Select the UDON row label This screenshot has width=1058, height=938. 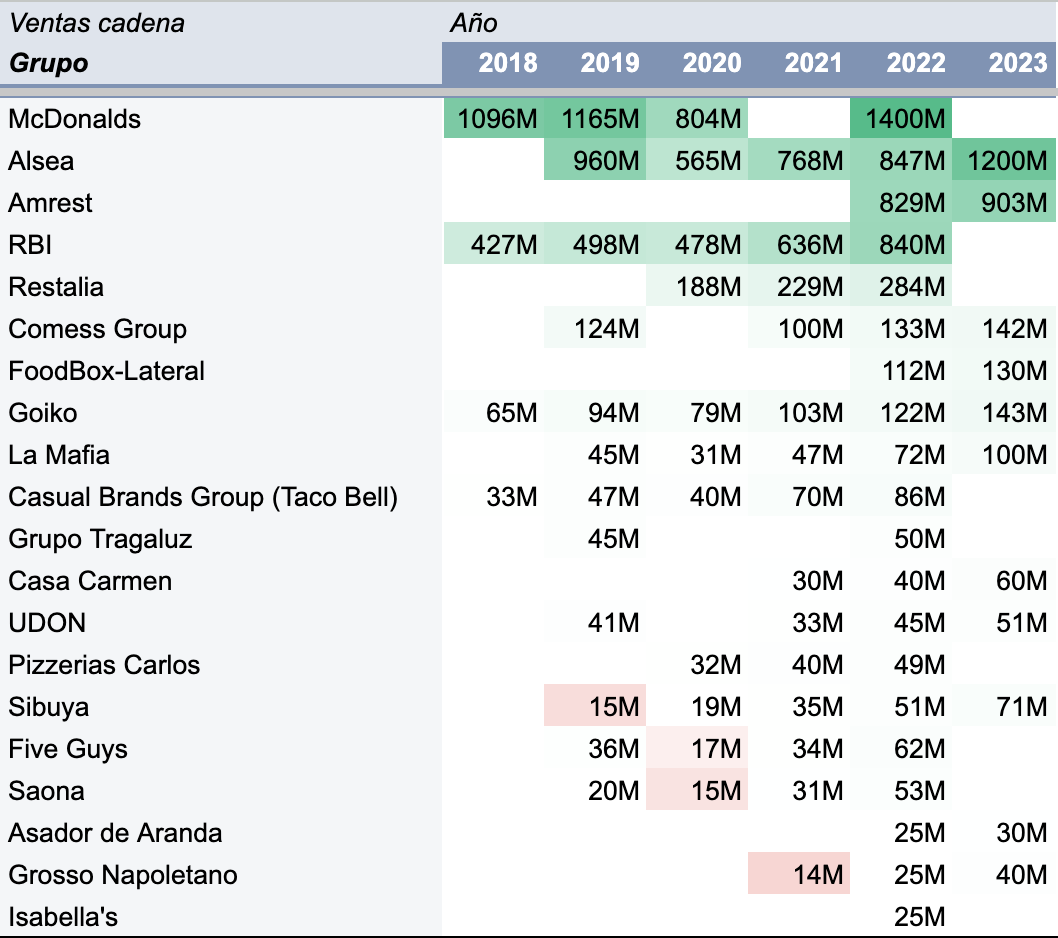[x=47, y=623]
